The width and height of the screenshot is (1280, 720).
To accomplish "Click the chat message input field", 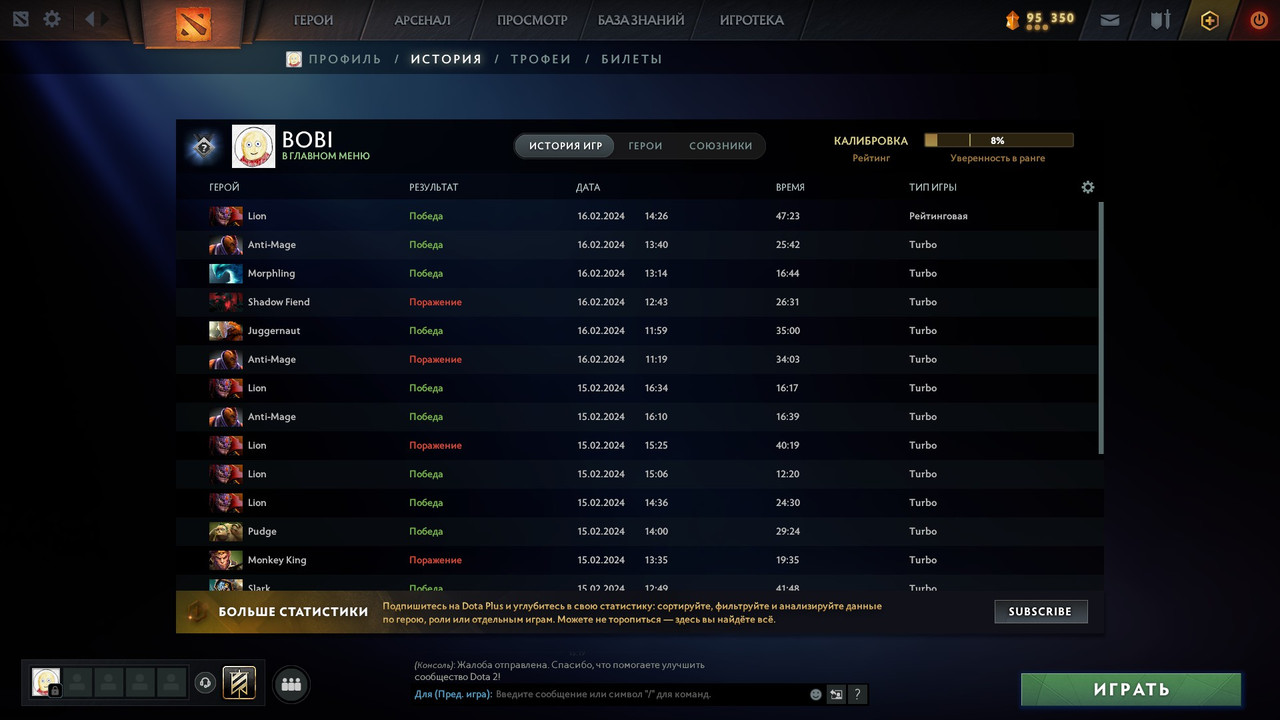I will point(649,694).
